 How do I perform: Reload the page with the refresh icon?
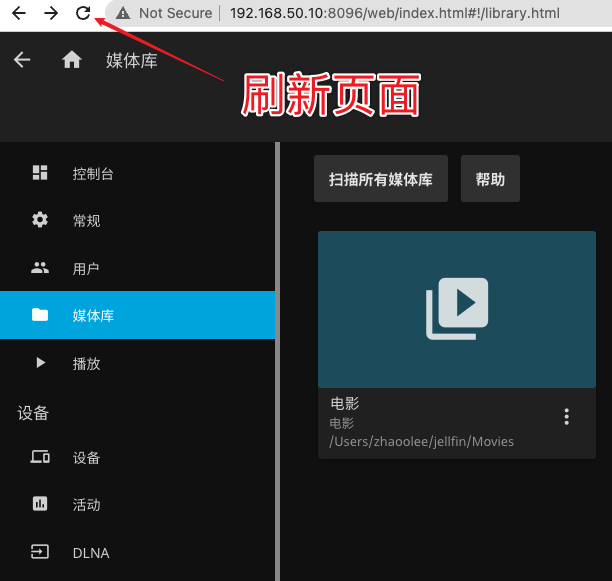point(83,13)
